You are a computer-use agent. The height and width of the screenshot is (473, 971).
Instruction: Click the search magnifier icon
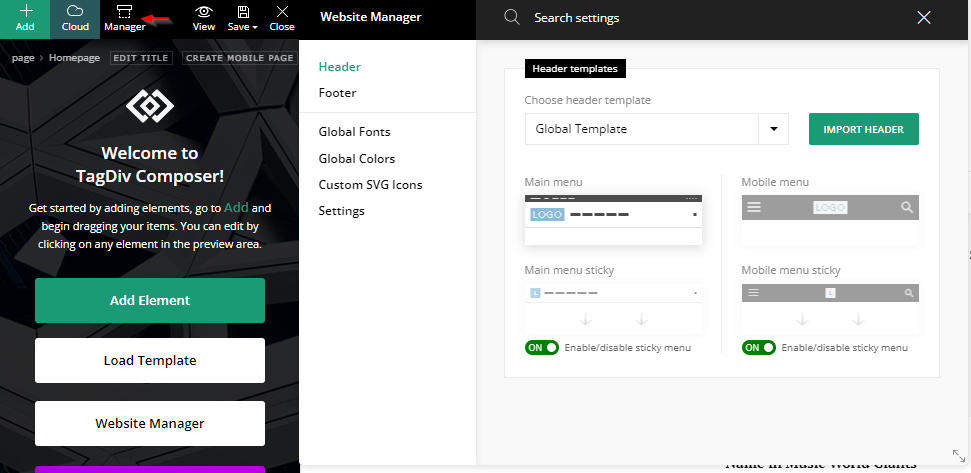click(x=512, y=17)
